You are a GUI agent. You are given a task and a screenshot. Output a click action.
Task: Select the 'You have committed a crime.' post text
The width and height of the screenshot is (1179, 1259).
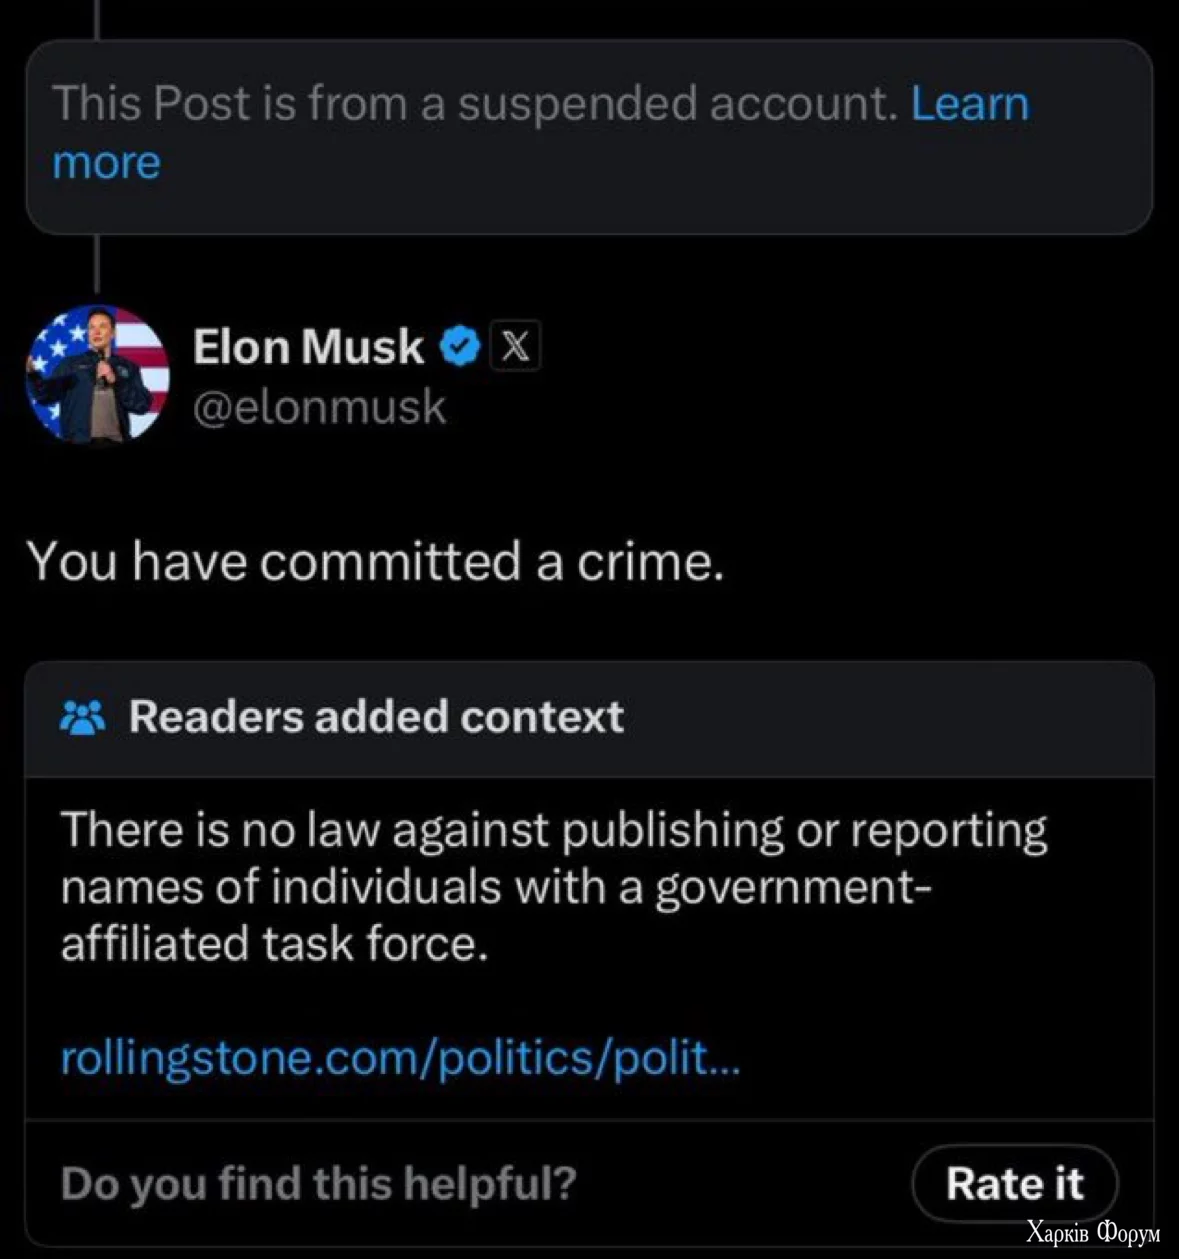tap(375, 561)
